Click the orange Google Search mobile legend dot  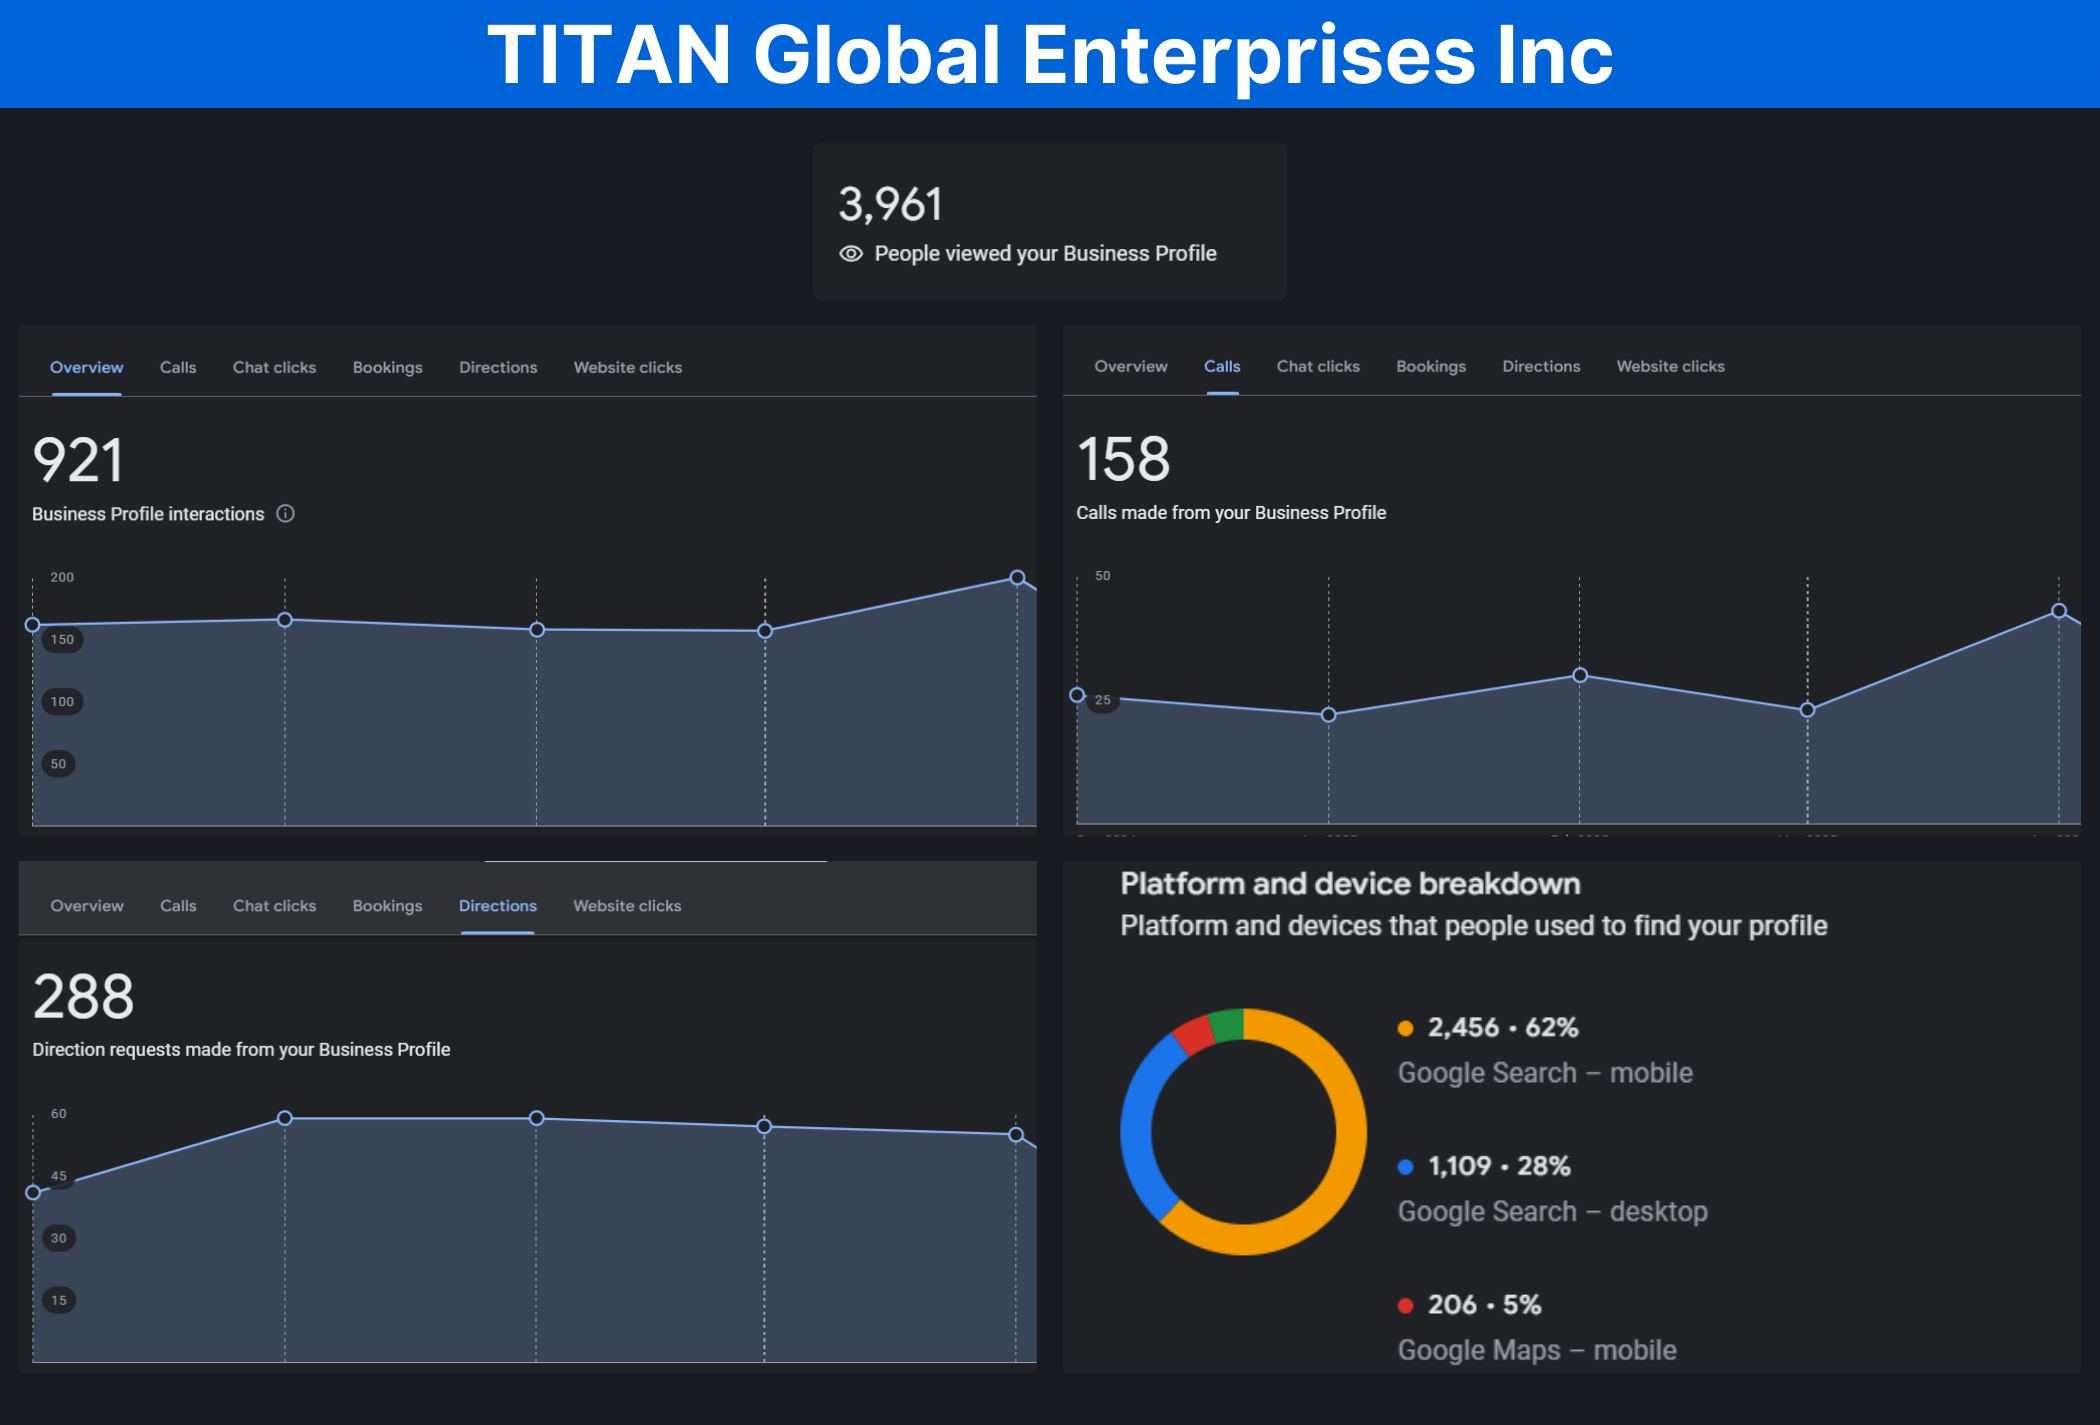(x=1405, y=1028)
